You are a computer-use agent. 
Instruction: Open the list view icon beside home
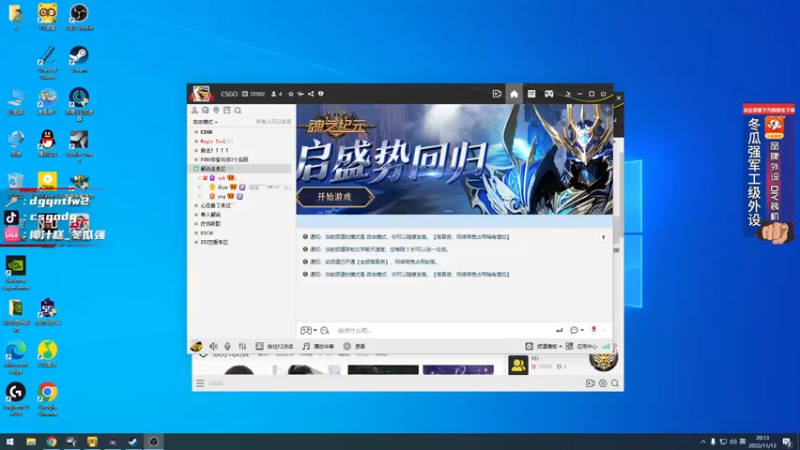point(531,94)
